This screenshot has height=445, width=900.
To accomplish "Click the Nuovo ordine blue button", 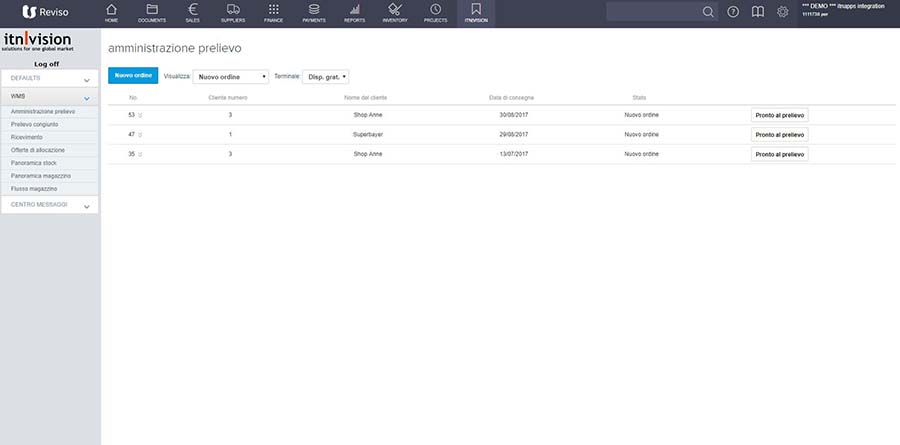I will click(x=133, y=76).
